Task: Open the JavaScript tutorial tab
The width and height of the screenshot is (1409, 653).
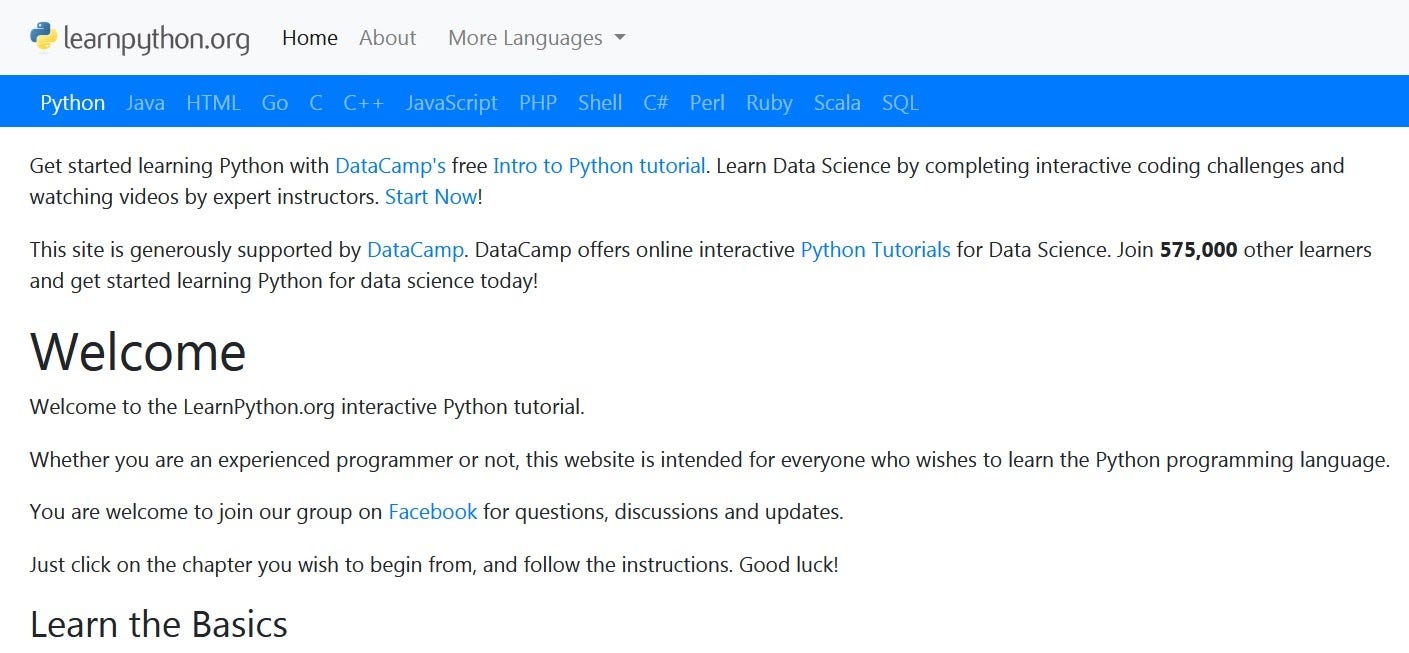Action: tap(451, 103)
